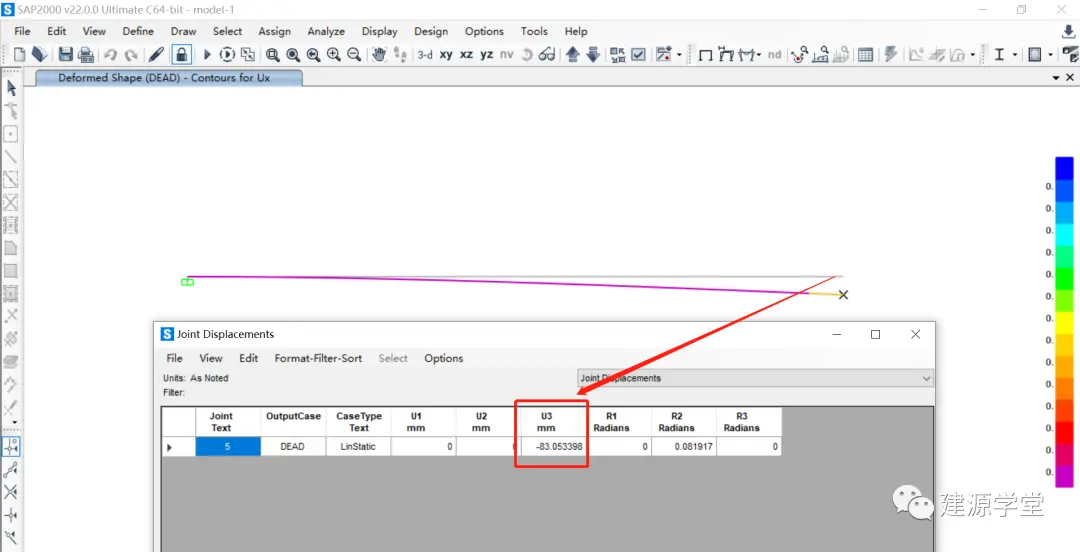Move up in list arrow icon
Image resolution: width=1080 pixels, height=552 pixels.
(572, 54)
